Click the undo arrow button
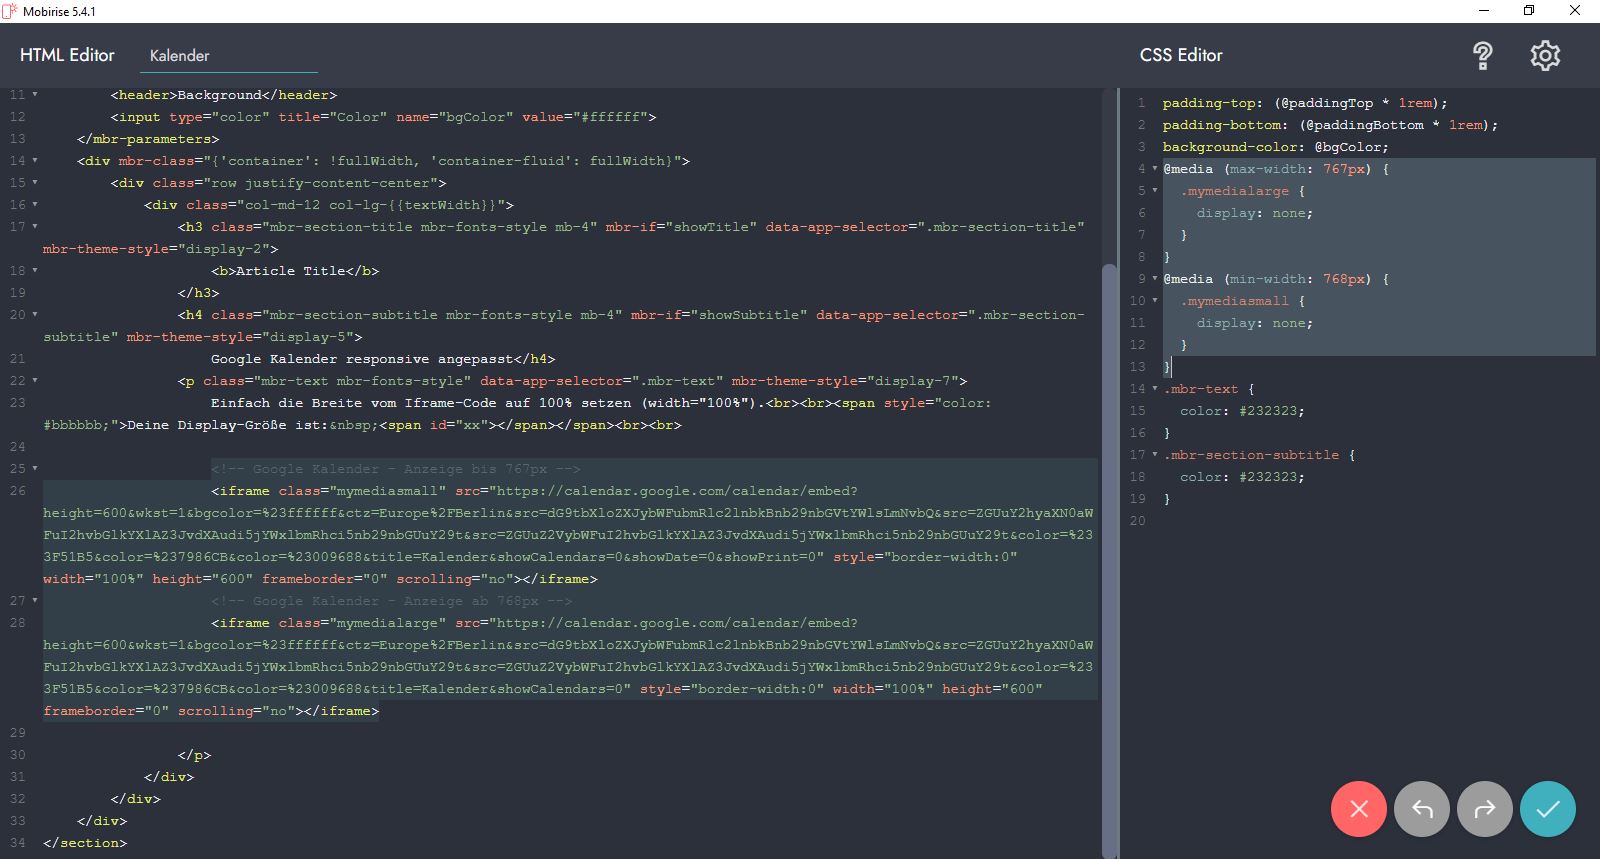Screen dimensions: 1600x859 pos(1421,808)
